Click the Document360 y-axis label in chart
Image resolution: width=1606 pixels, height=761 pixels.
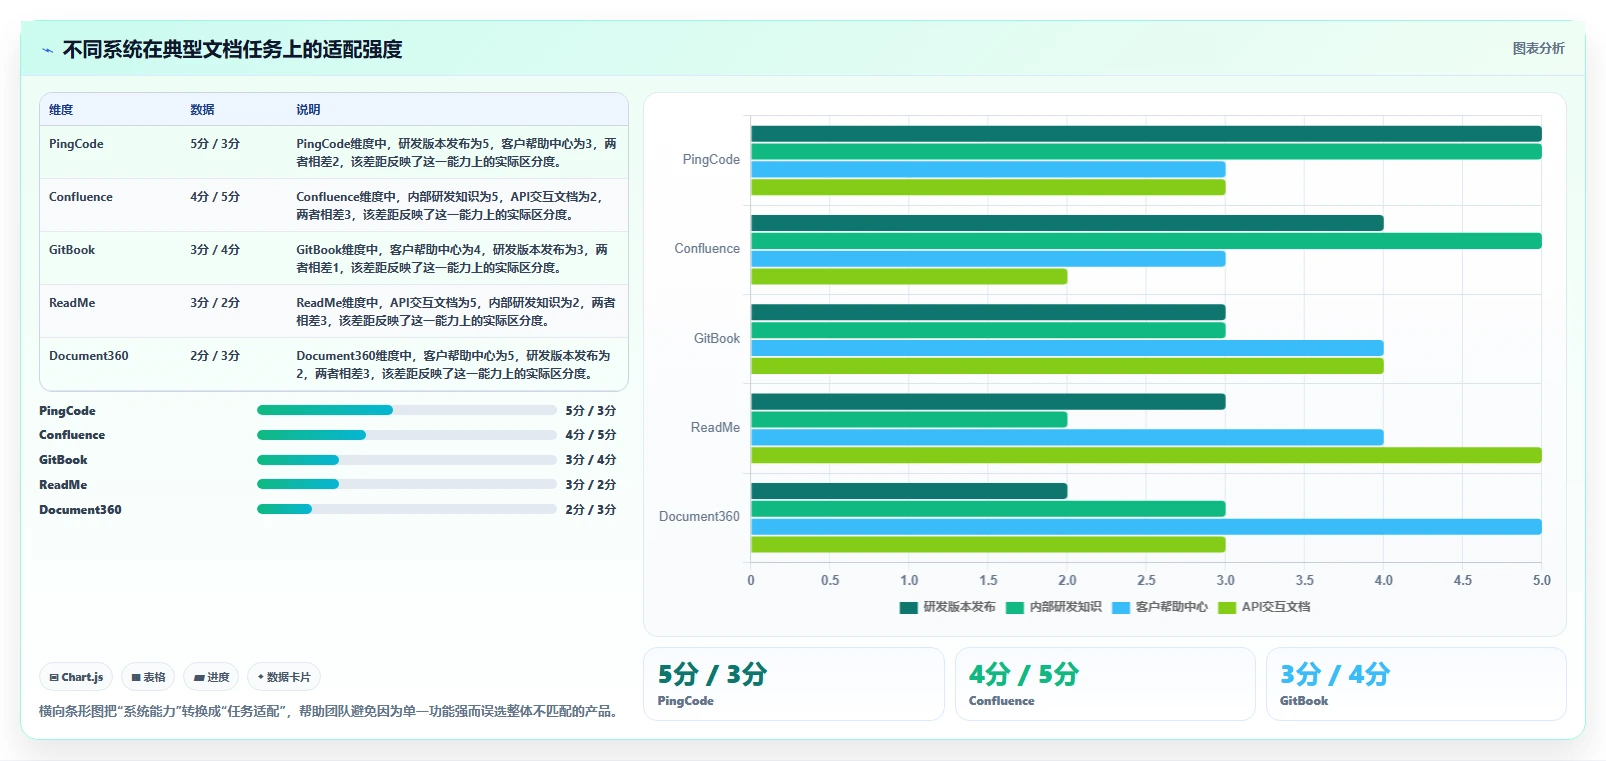[699, 517]
